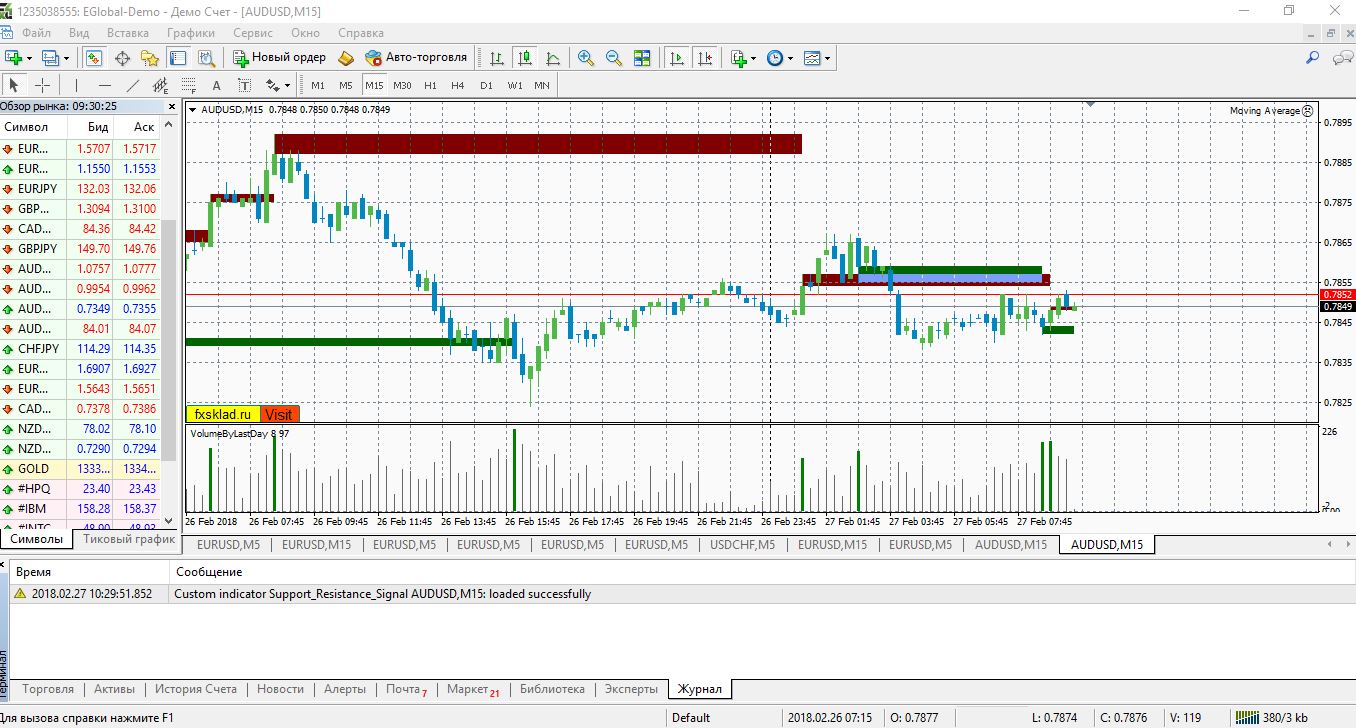Switch chart to bar chart mode
The image size is (1356, 728).
click(497, 58)
